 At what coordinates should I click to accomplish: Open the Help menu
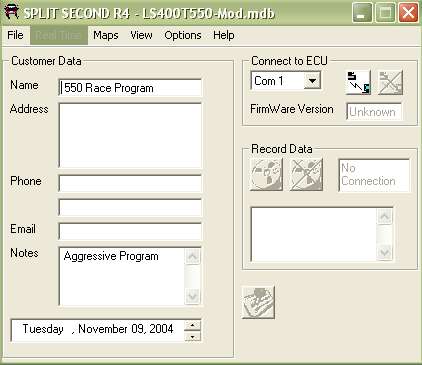pos(224,35)
